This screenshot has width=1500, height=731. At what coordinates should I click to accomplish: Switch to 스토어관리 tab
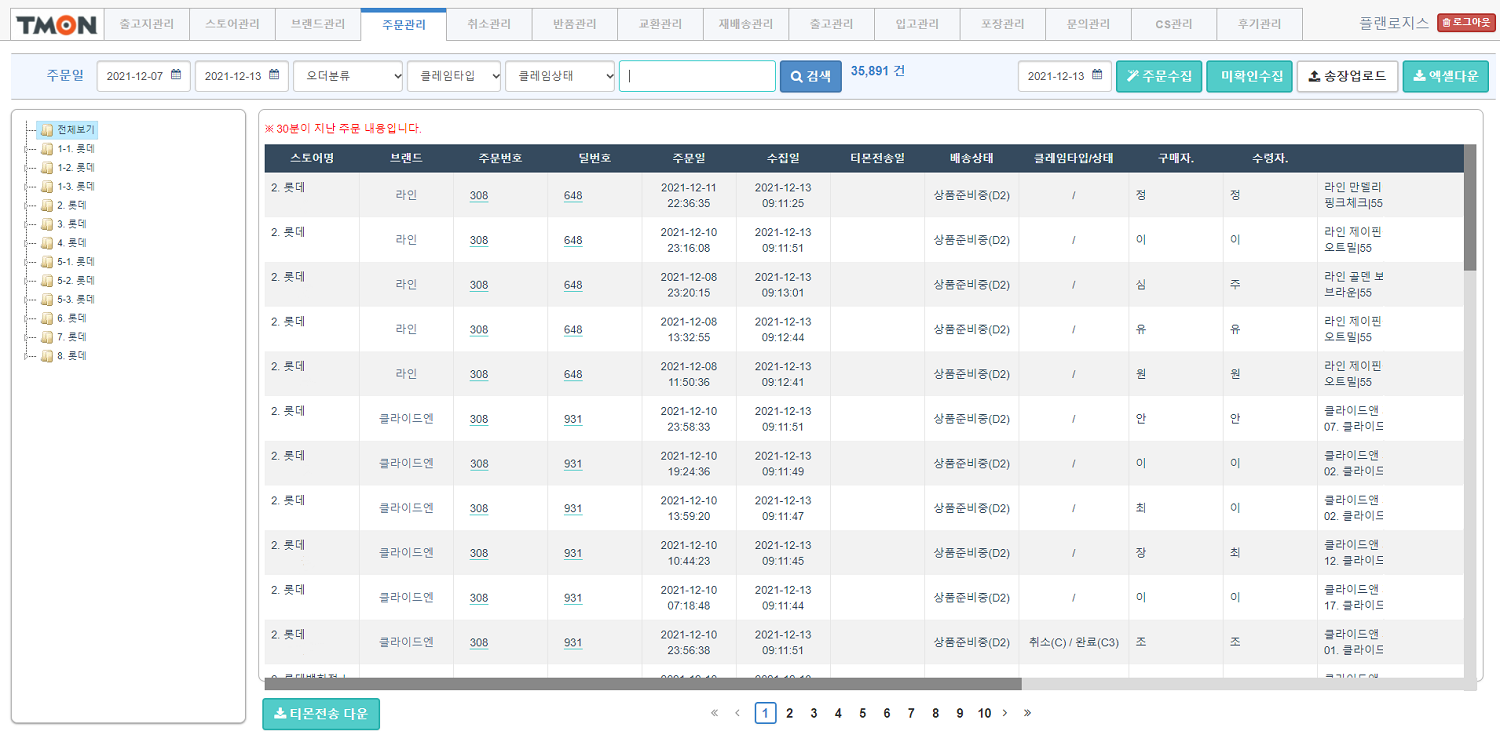232,24
